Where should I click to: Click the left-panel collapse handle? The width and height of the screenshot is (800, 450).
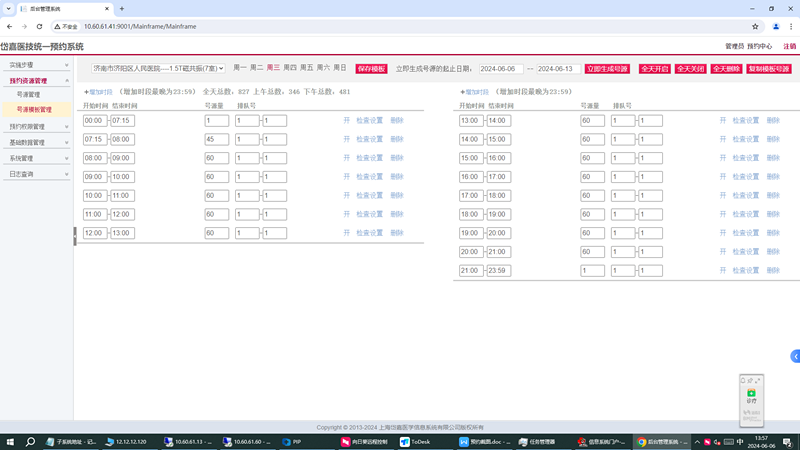[x=74, y=236]
